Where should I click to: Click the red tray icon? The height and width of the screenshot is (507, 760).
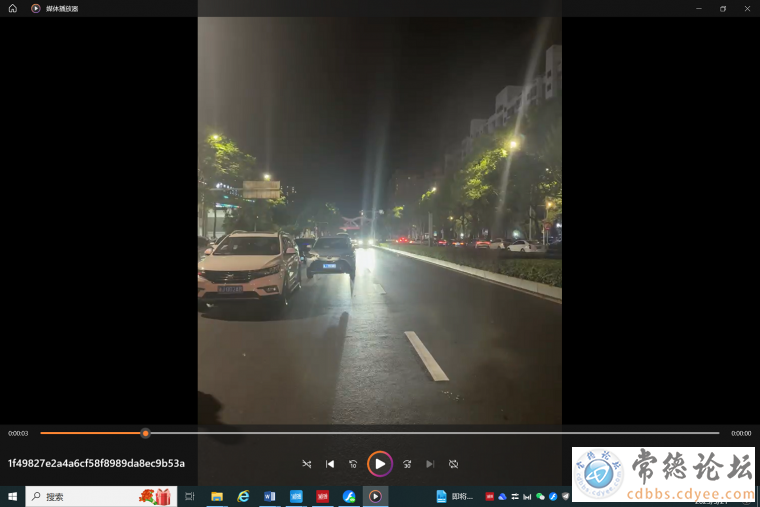[490, 496]
